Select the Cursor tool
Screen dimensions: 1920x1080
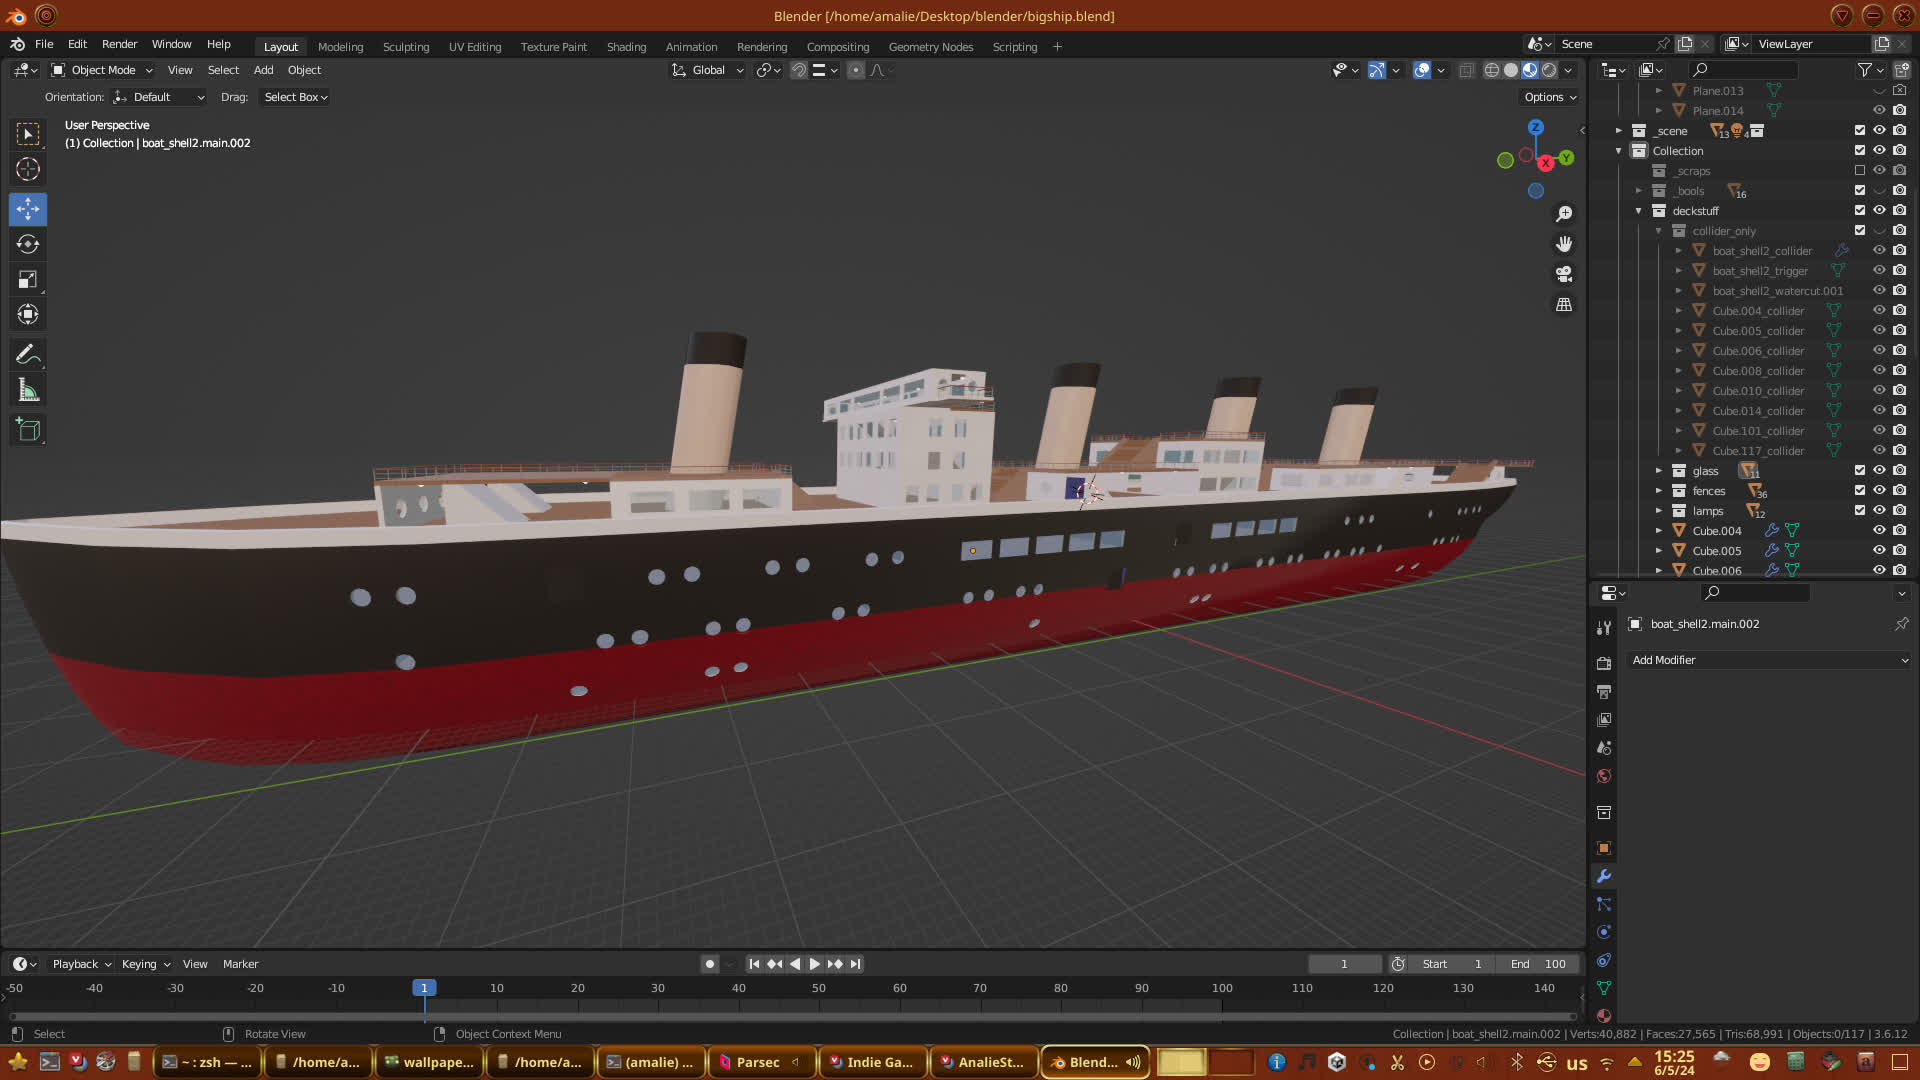pyautogui.click(x=28, y=169)
